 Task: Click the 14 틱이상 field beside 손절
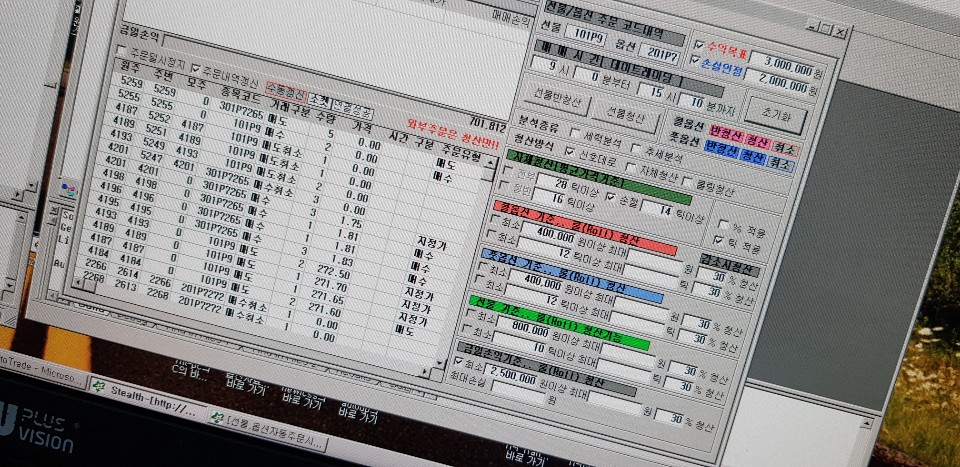(x=658, y=209)
